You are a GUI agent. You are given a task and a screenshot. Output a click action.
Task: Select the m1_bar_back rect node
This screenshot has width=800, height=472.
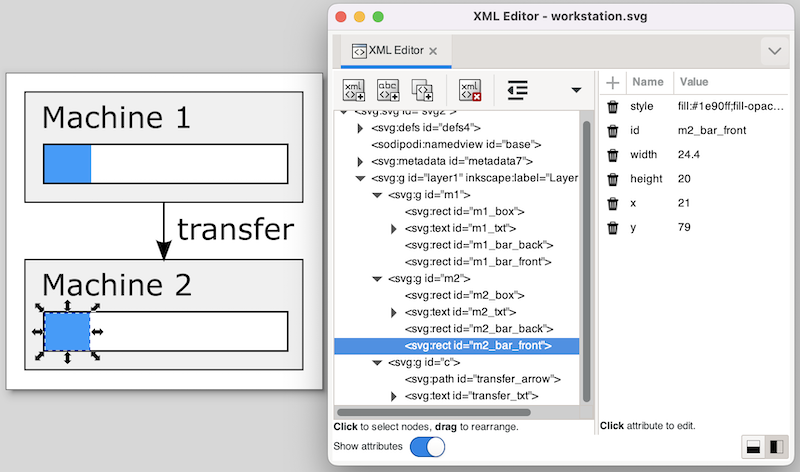tap(479, 245)
